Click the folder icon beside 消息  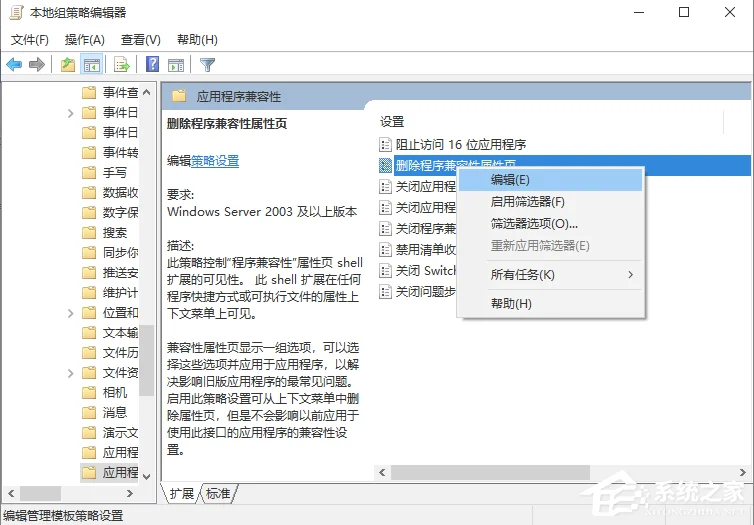click(89, 412)
